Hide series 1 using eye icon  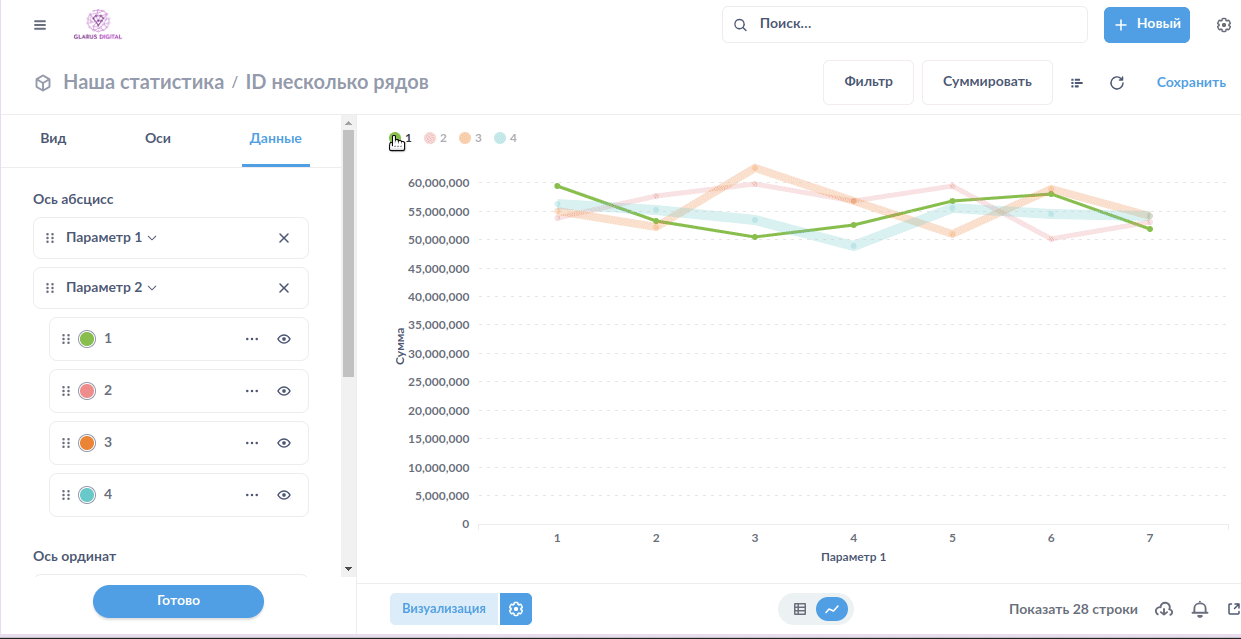[x=284, y=339]
